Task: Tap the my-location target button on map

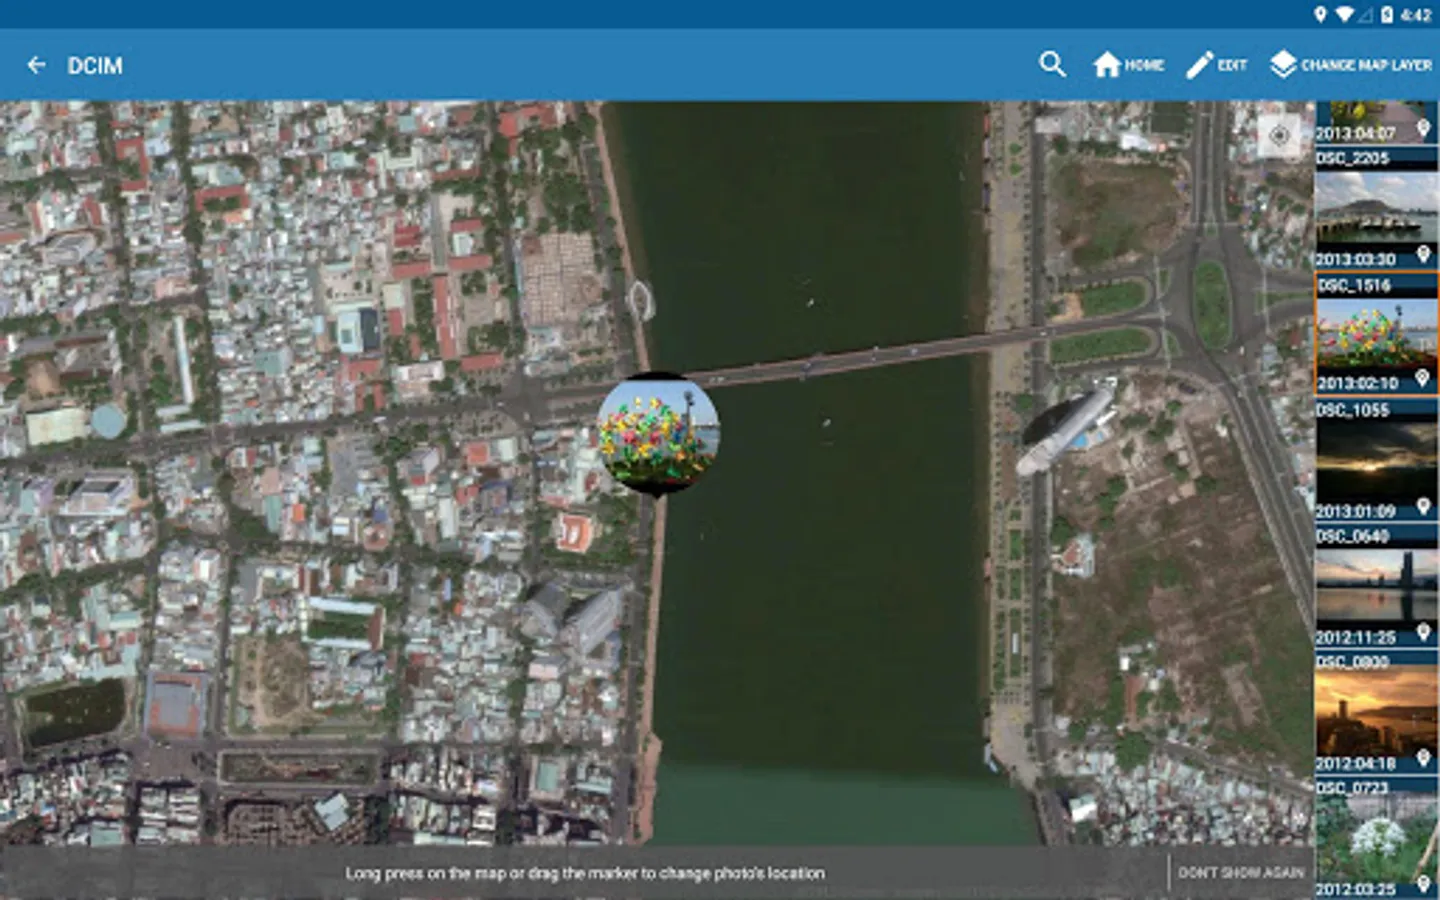Action: pos(1278,136)
